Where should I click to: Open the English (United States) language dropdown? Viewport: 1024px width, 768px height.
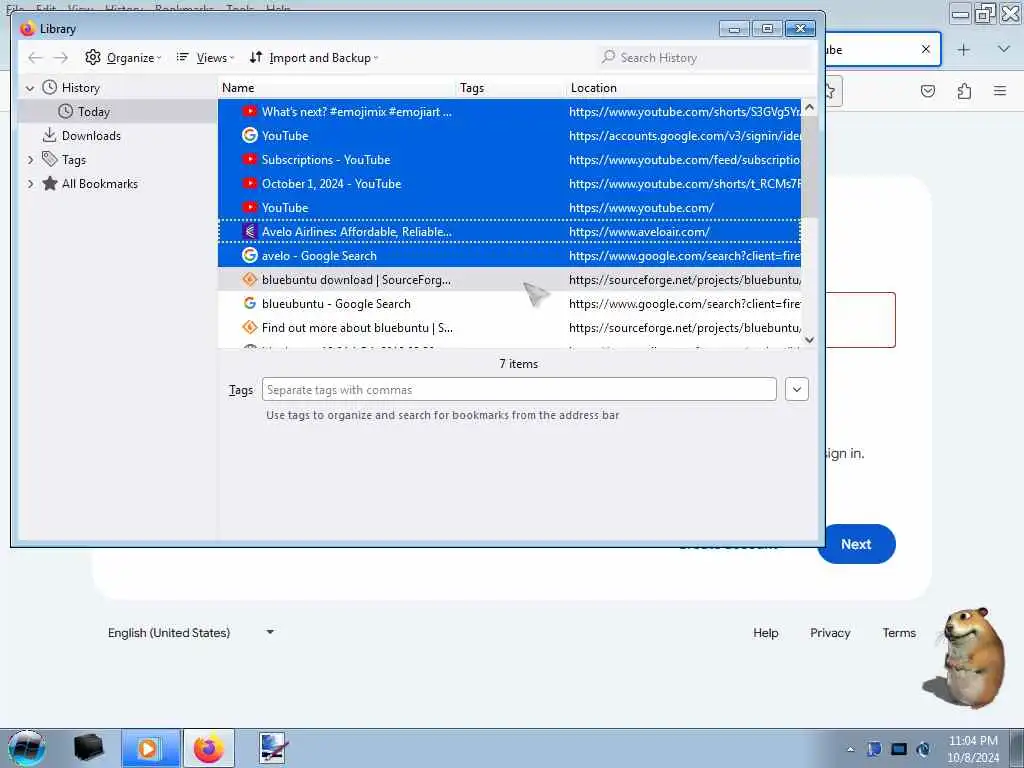pos(191,633)
